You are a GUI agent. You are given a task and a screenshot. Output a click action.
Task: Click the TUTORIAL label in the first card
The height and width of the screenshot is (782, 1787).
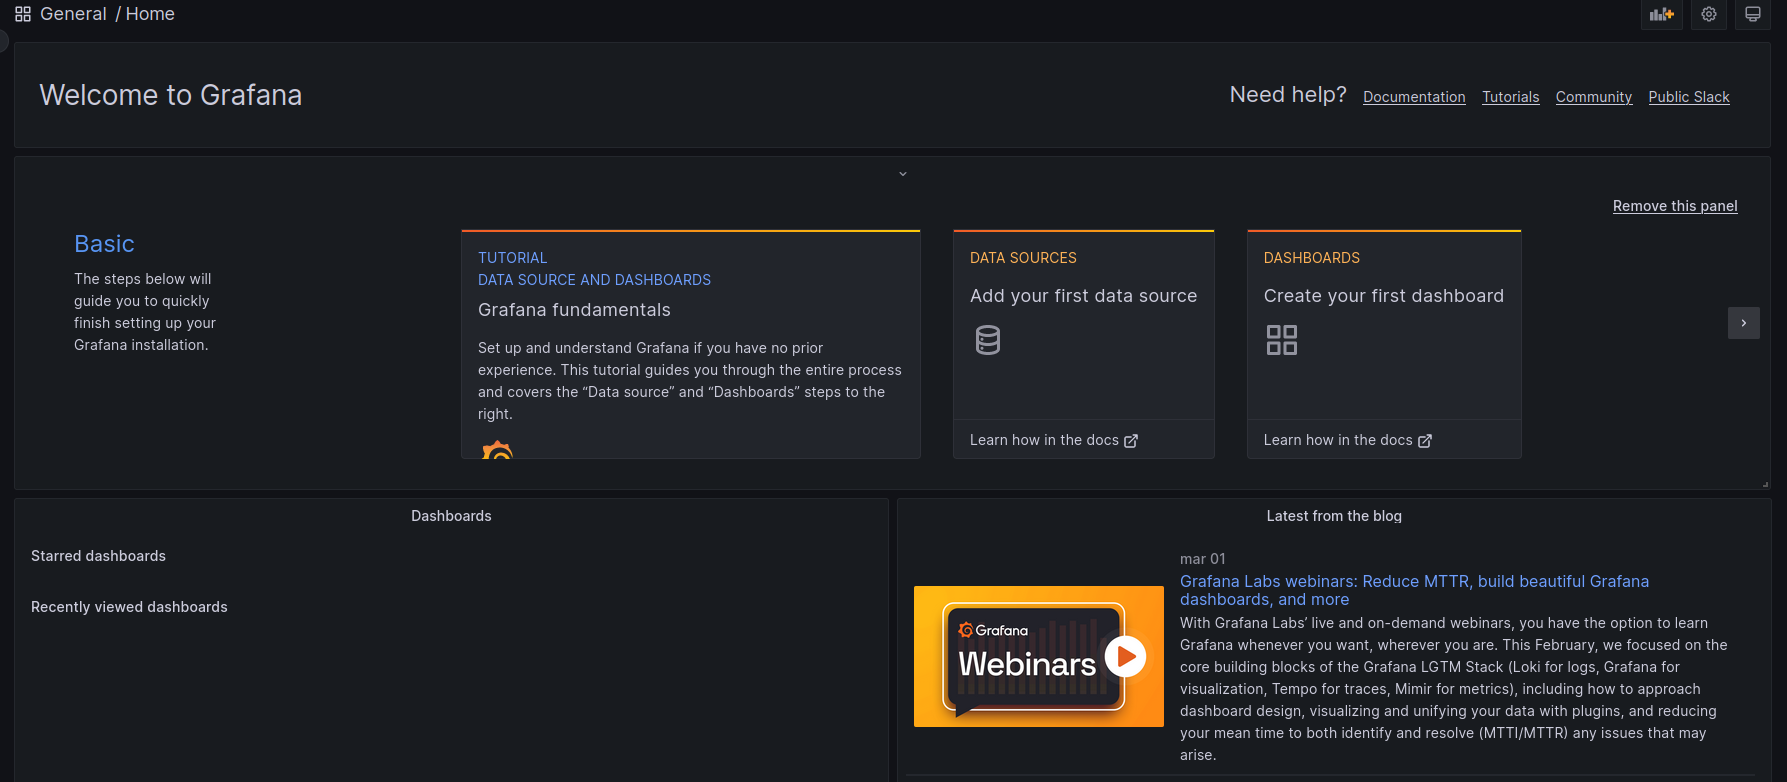[512, 258]
